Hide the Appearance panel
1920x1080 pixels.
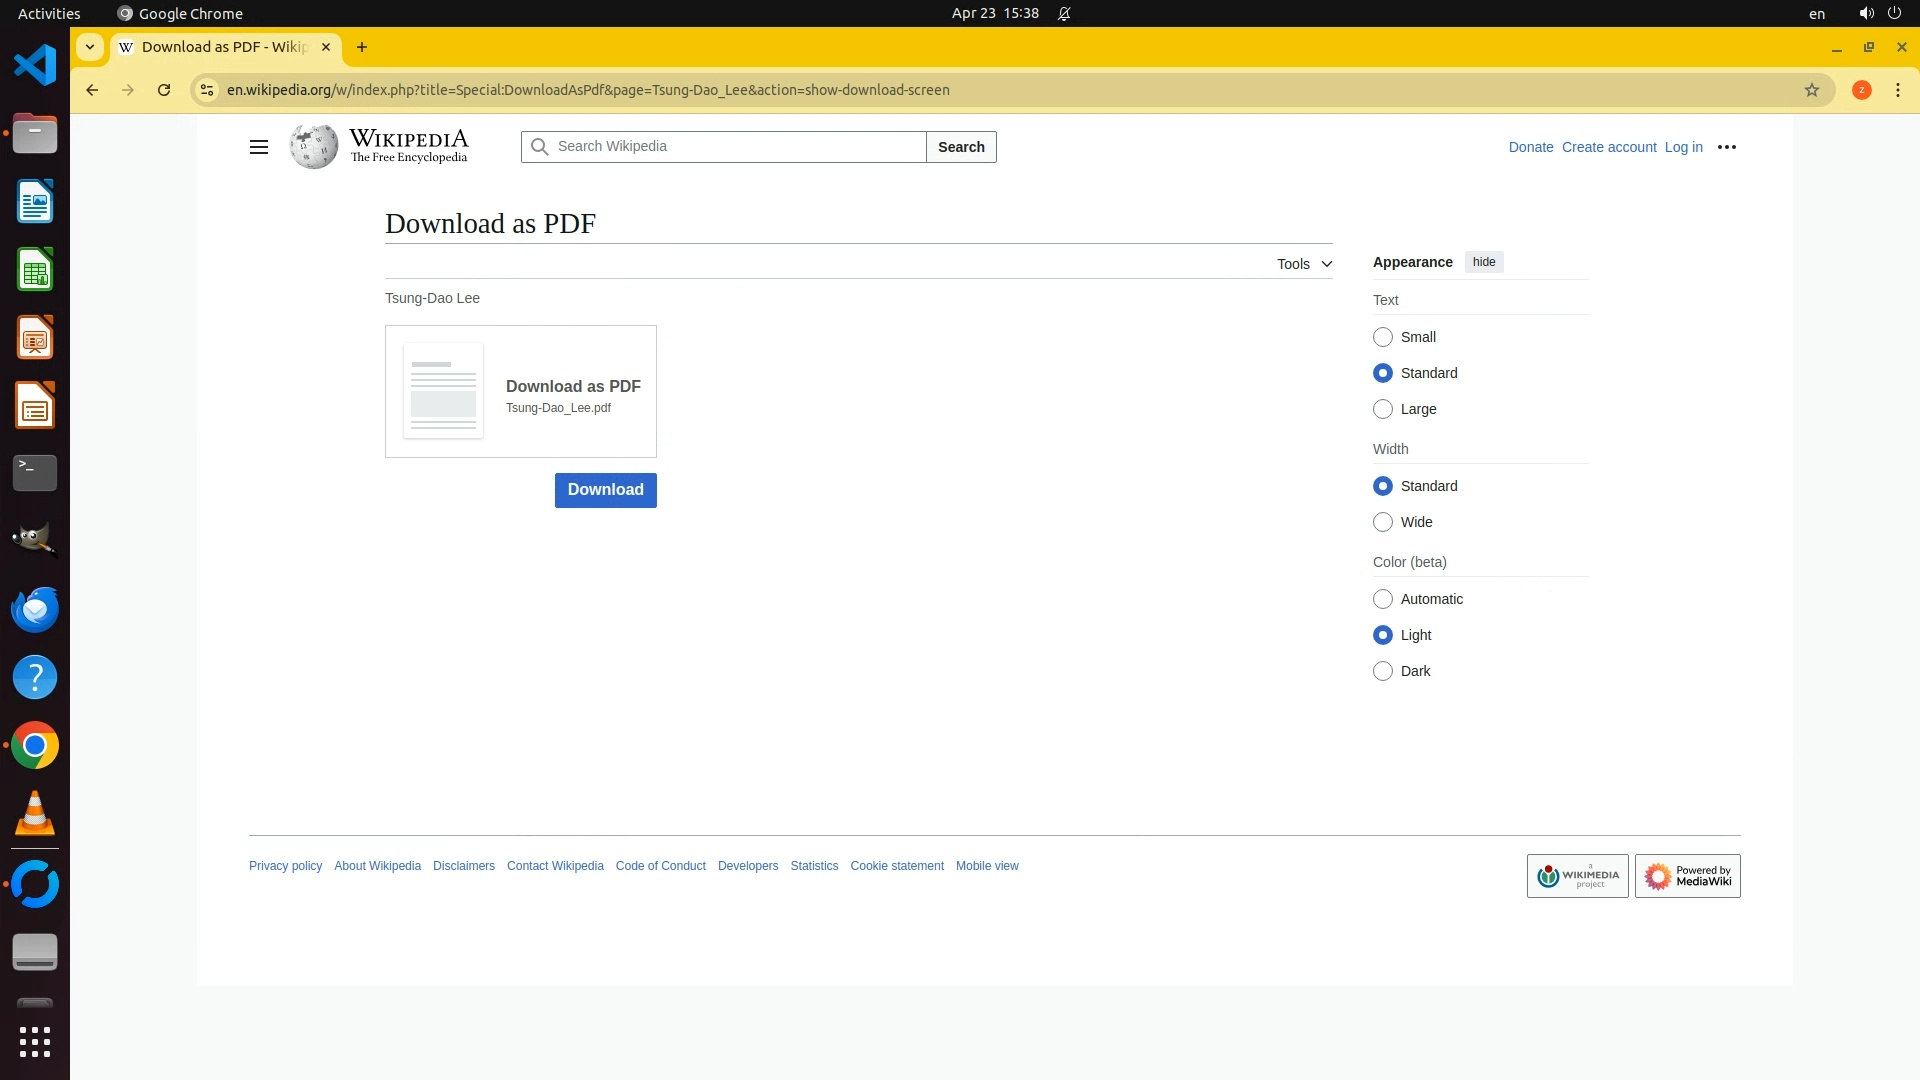pyautogui.click(x=1483, y=262)
